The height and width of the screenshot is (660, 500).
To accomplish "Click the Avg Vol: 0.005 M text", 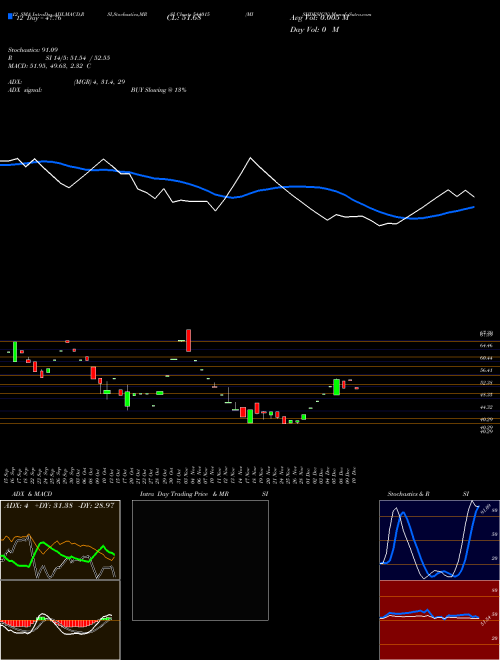I will pos(319,18).
